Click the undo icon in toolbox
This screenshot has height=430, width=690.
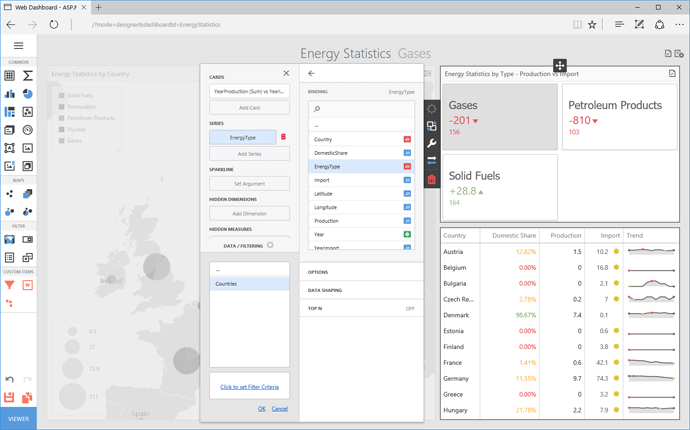click(x=10, y=380)
